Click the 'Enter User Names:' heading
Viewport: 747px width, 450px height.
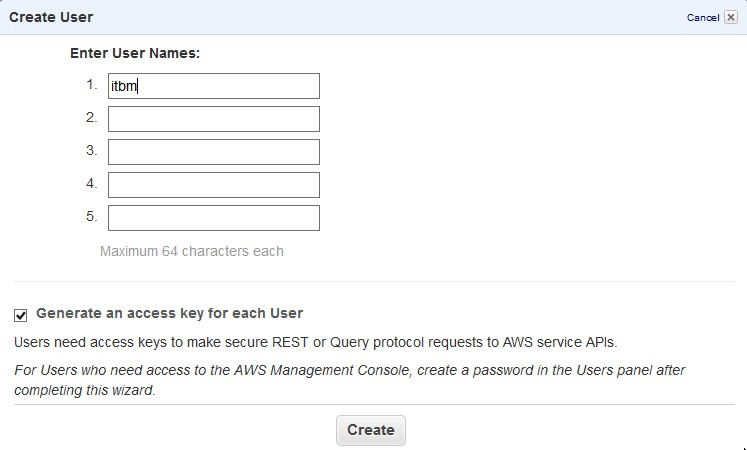[x=135, y=53]
